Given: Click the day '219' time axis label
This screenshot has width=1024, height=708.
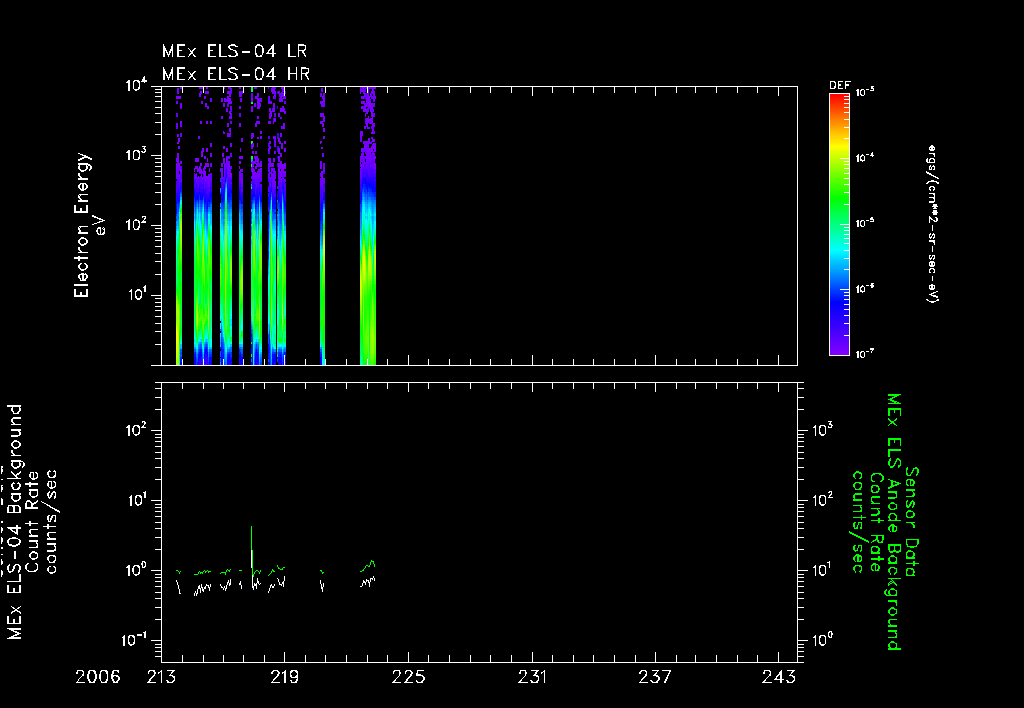Looking at the screenshot, I should point(285,677).
